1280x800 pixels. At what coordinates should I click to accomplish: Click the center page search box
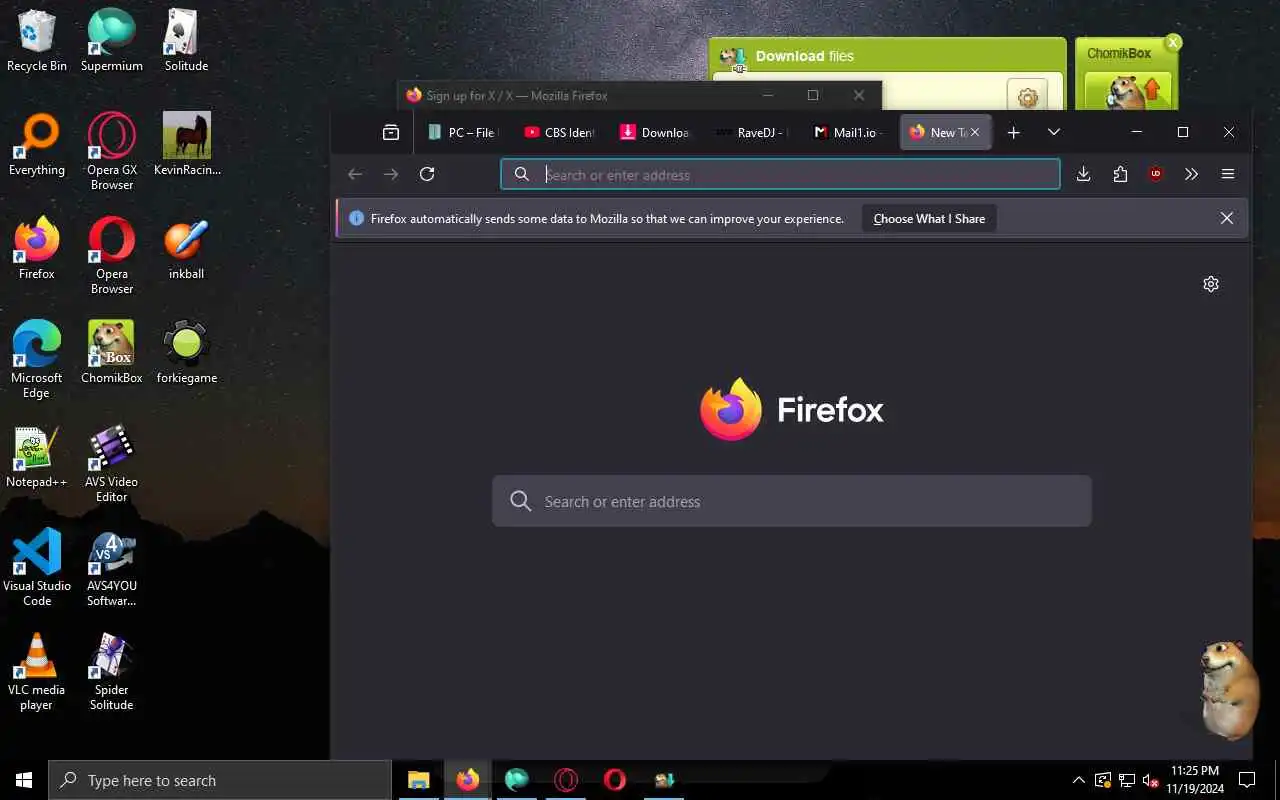coord(791,501)
